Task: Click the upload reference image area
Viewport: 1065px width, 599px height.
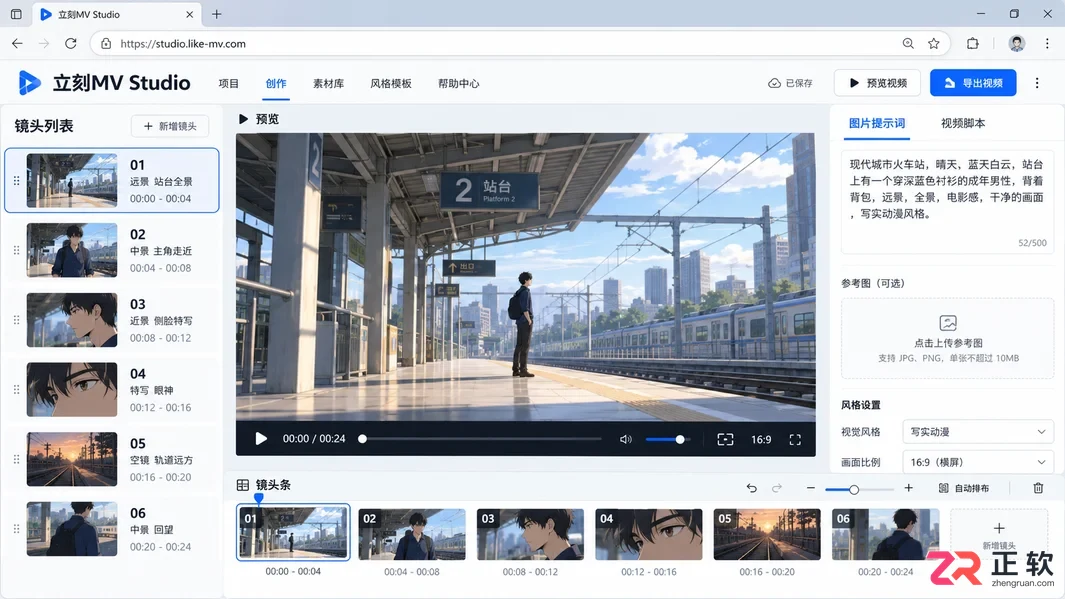Action: (x=947, y=338)
